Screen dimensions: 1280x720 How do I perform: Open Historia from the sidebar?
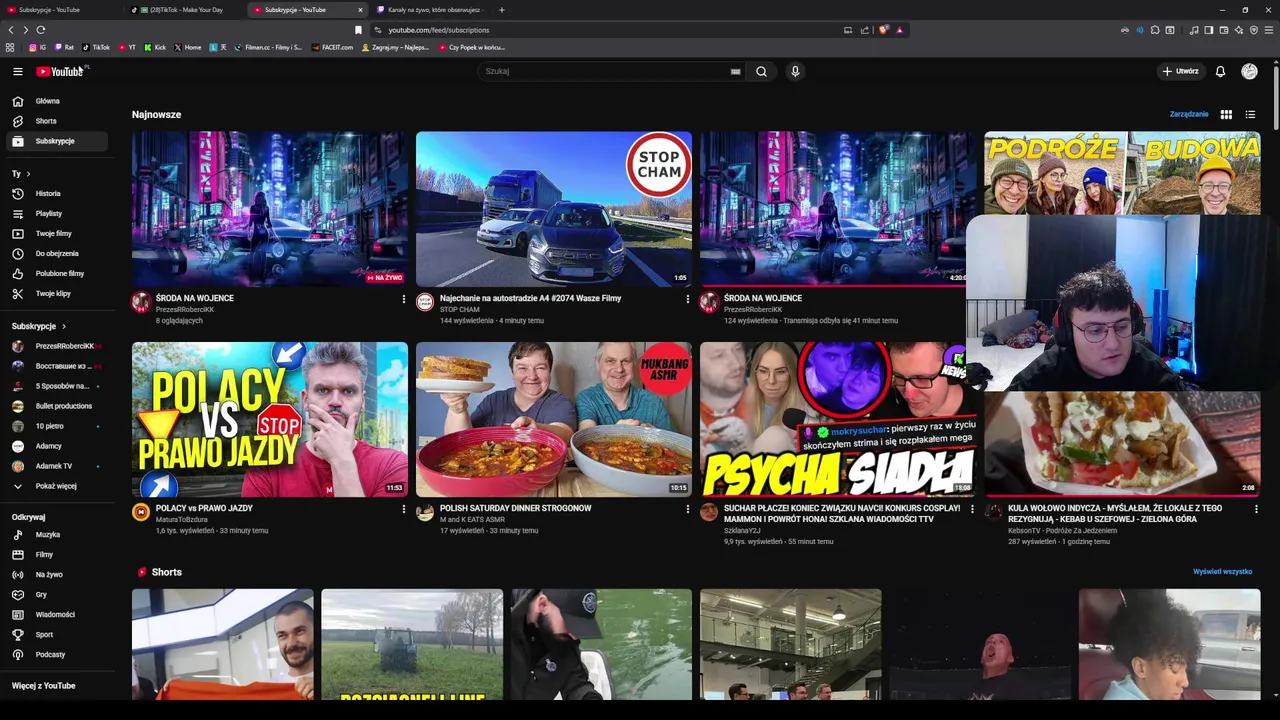[55, 193]
